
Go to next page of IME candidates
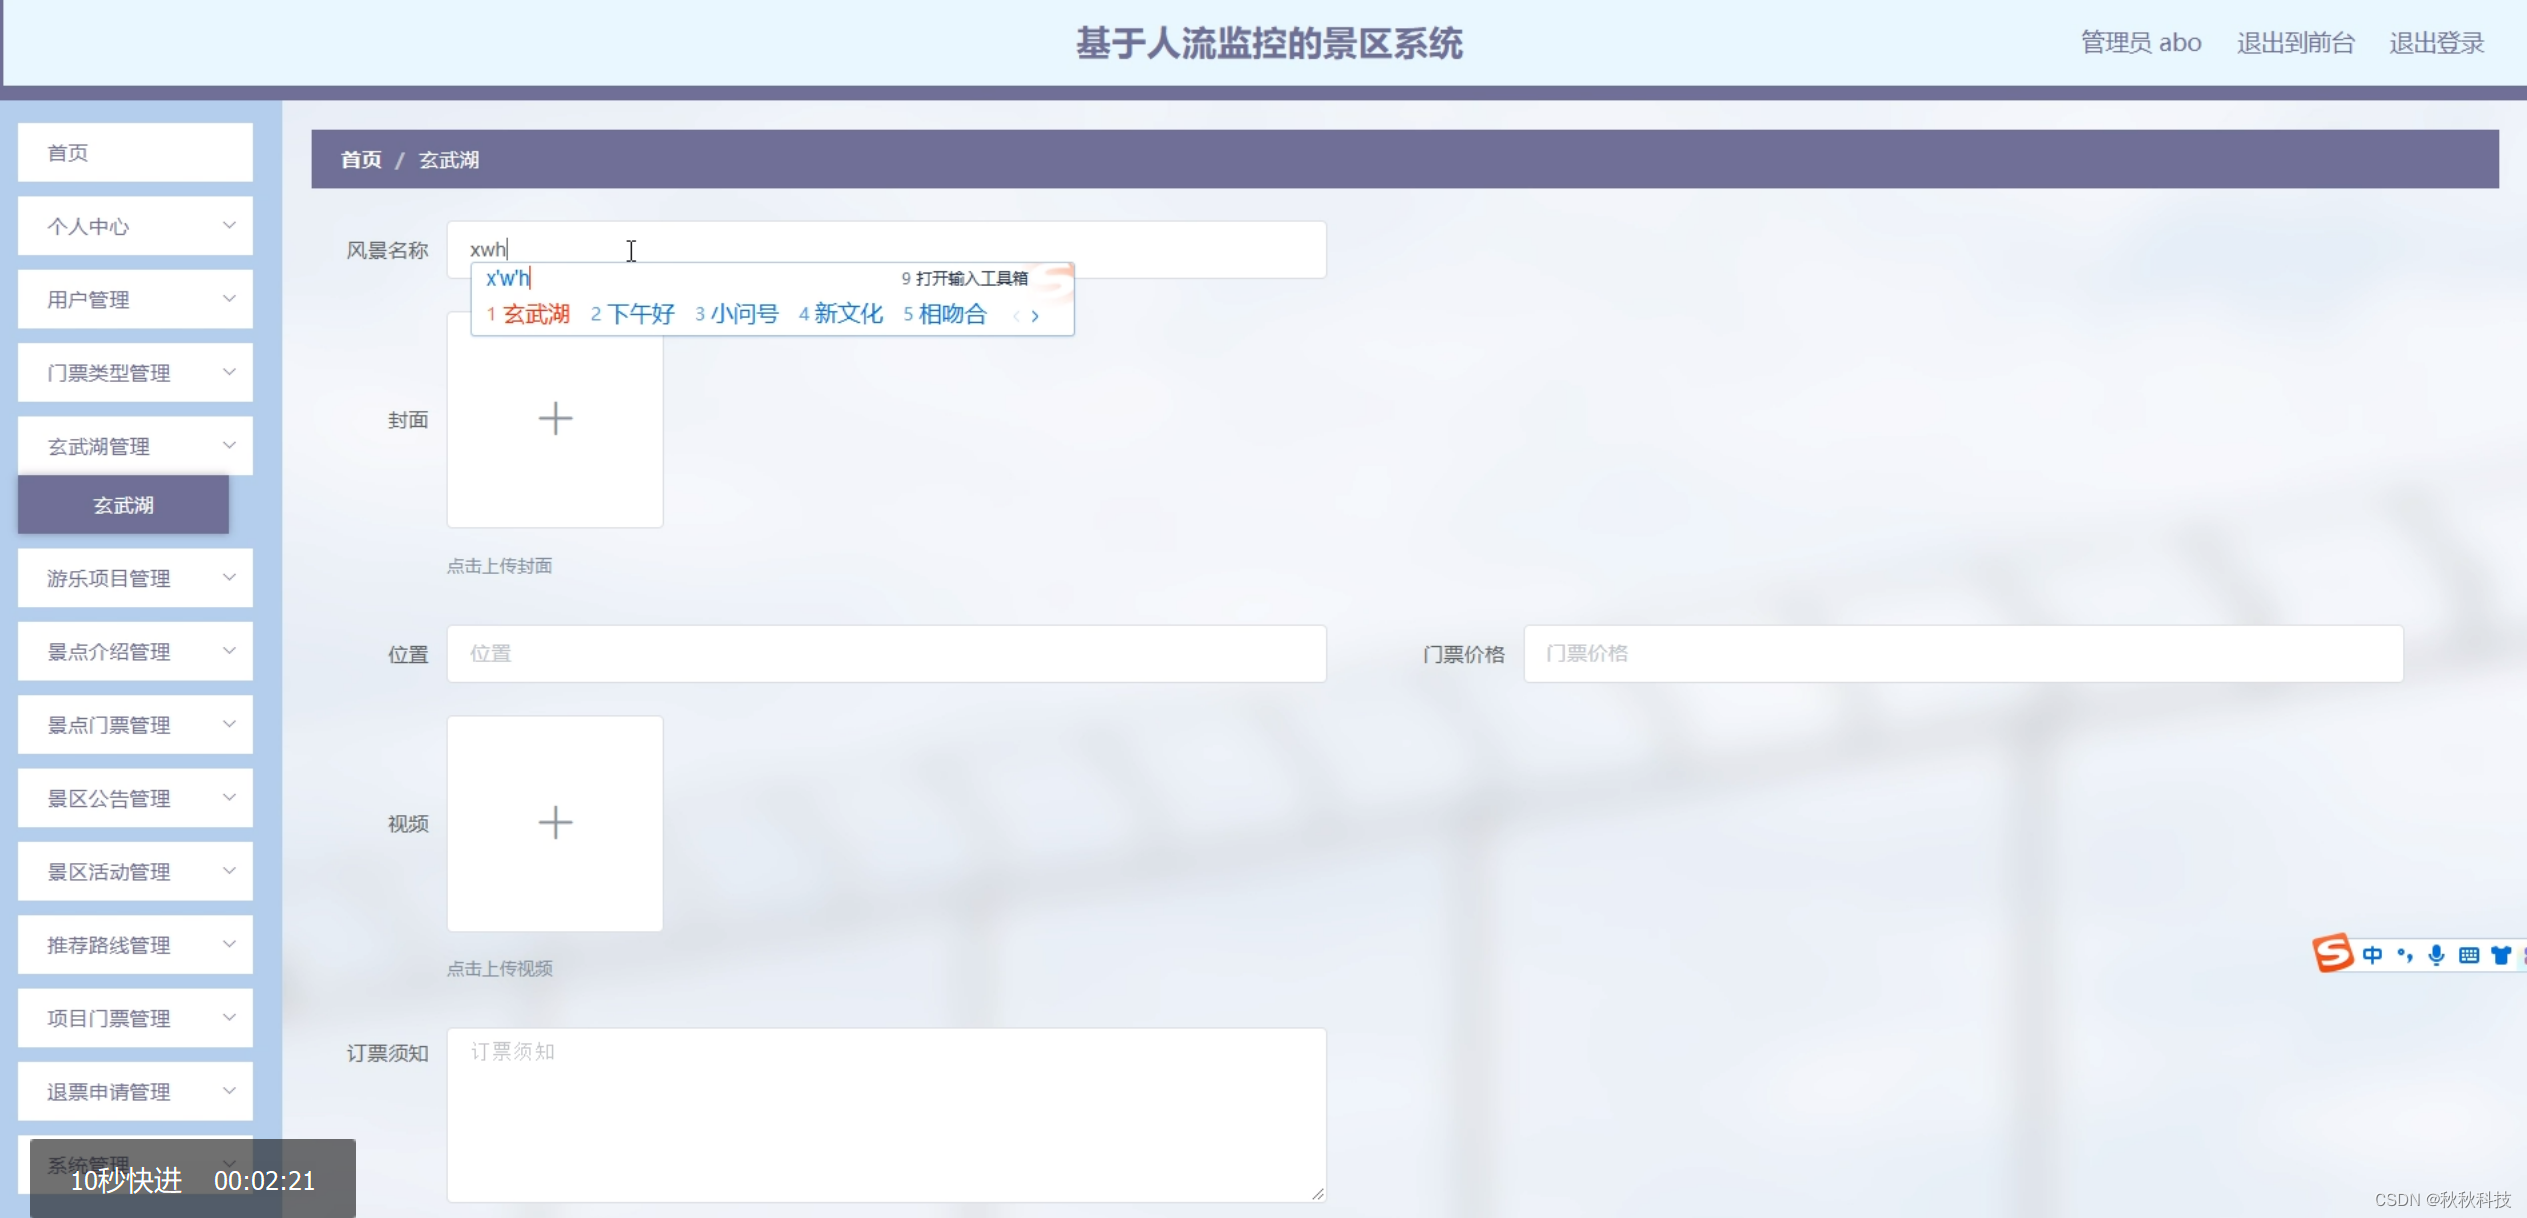1035,316
